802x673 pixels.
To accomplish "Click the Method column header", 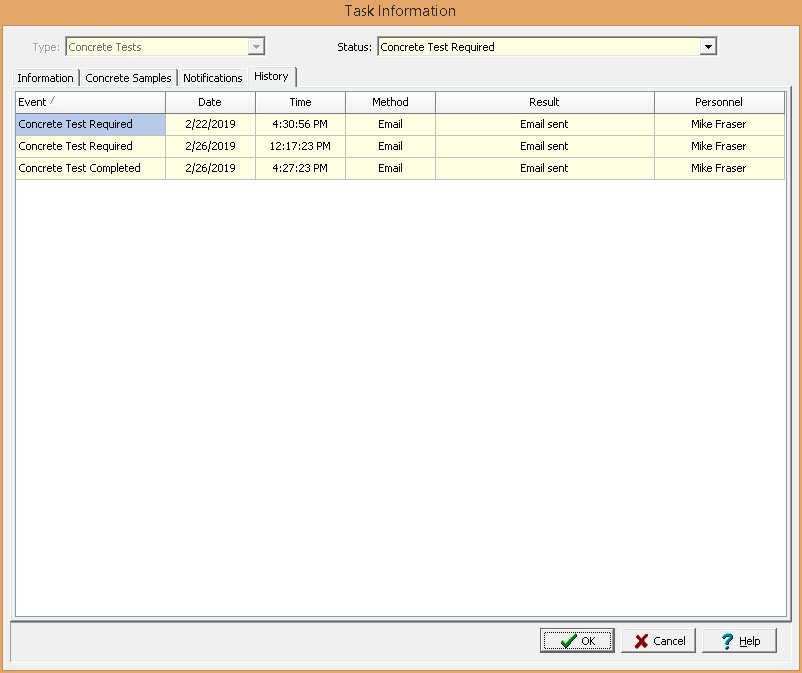I will [390, 102].
